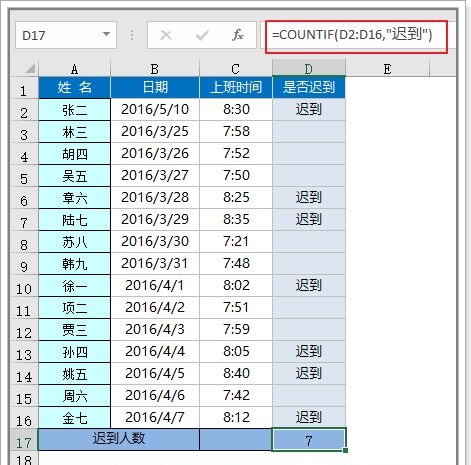The image size is (471, 465).
Task: Click the fill handle of cell D17
Action: tap(345, 450)
